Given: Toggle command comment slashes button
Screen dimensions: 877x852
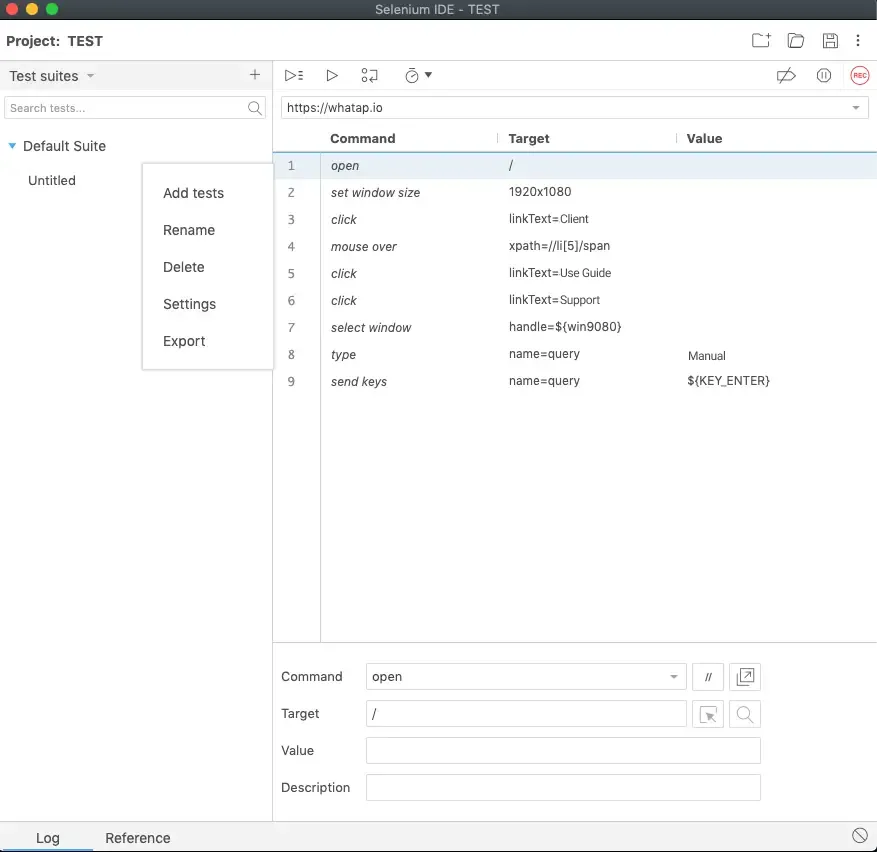Looking at the screenshot, I should click(x=708, y=677).
